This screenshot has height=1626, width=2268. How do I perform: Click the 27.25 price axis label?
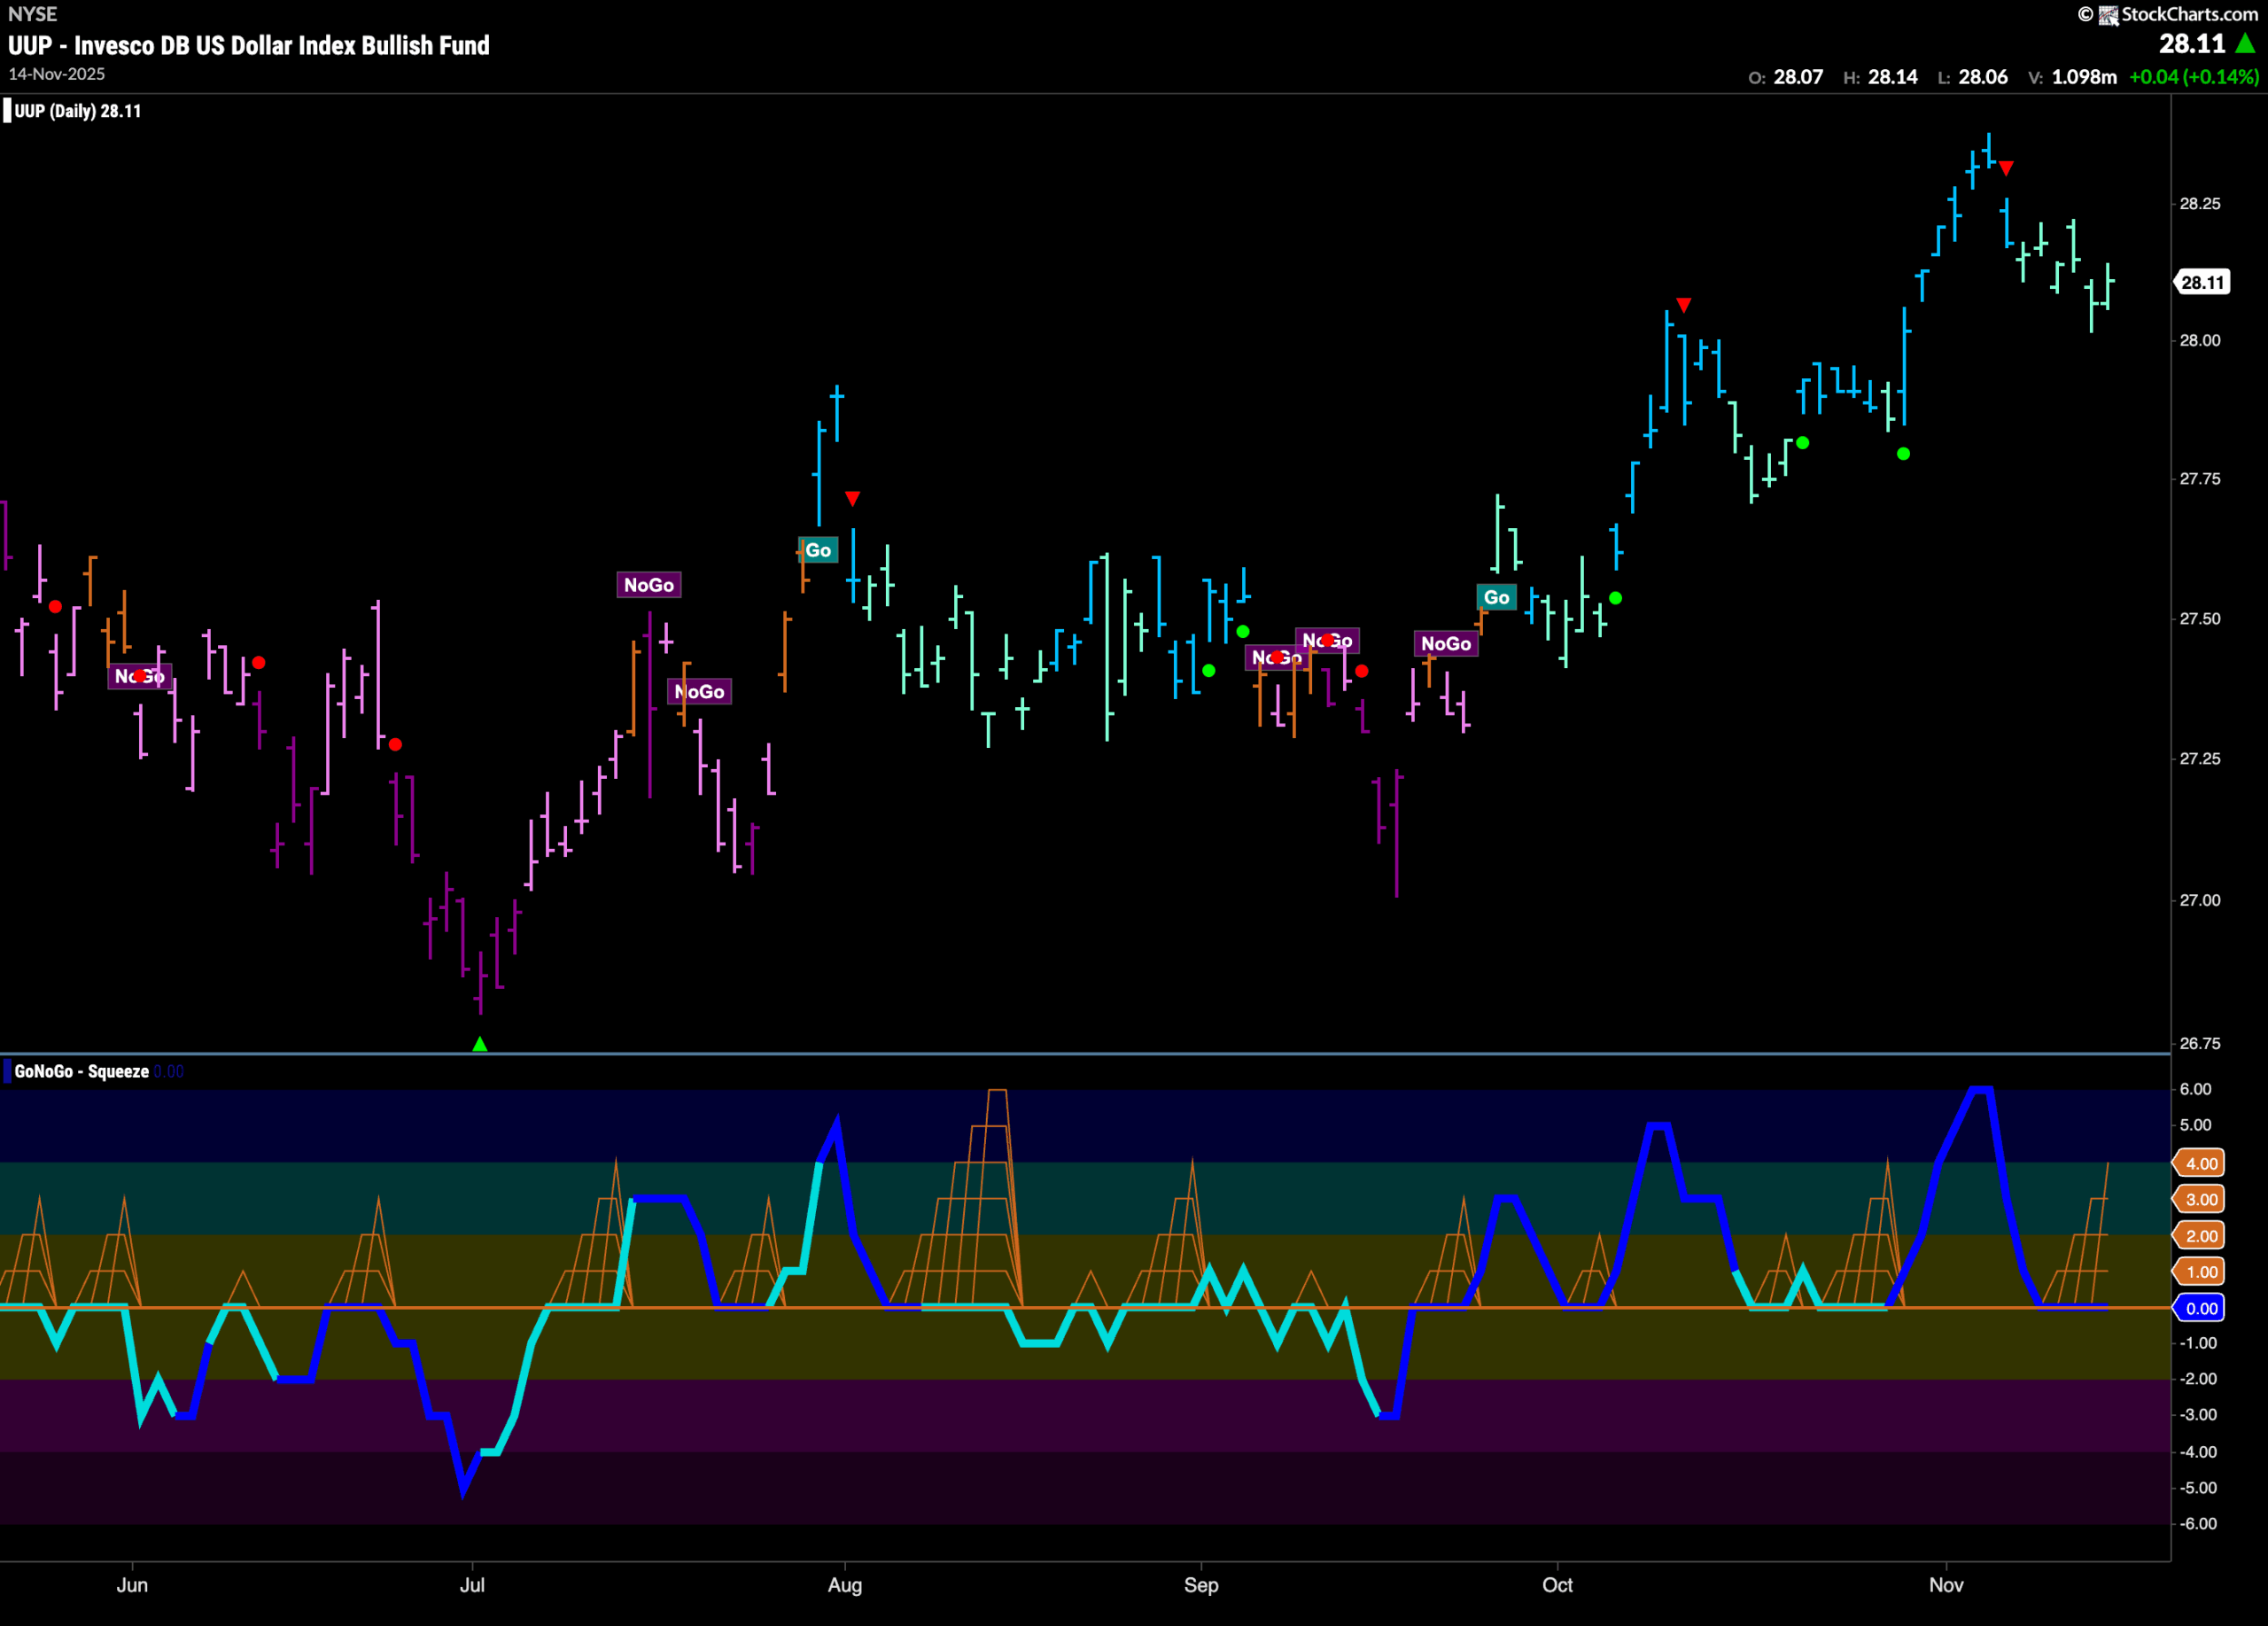pyautogui.click(x=2200, y=759)
